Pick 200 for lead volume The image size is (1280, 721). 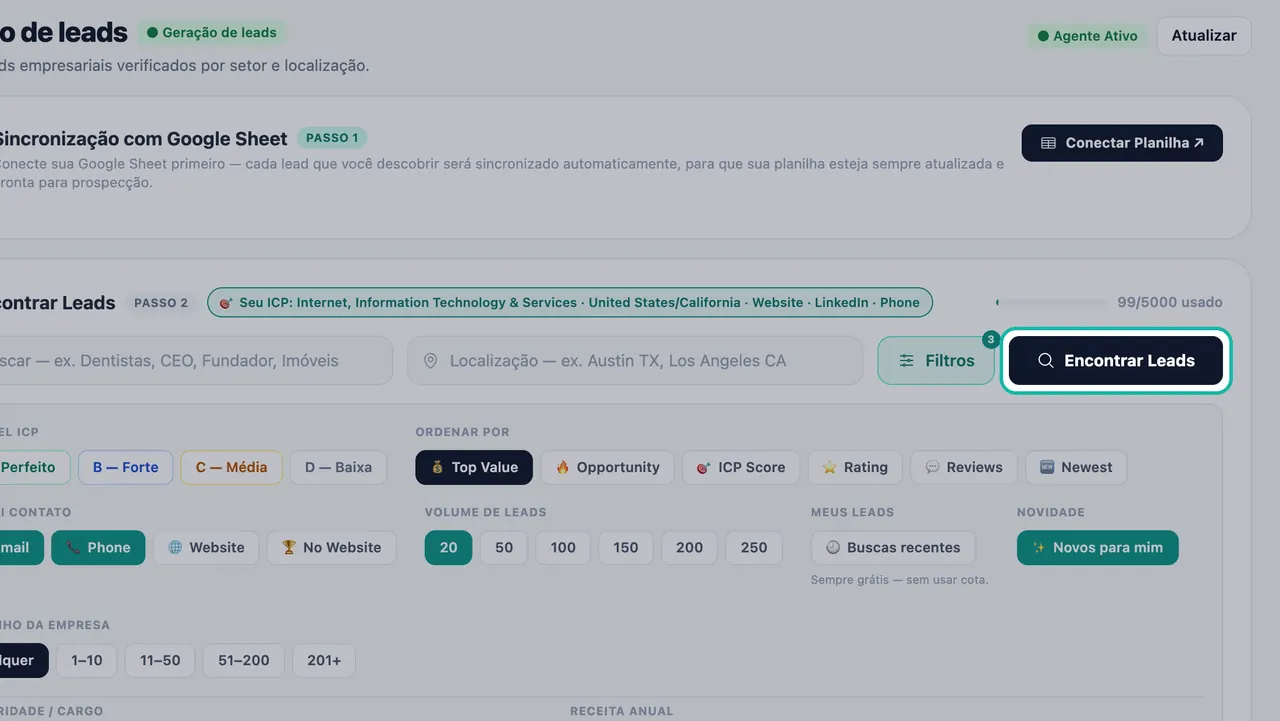(689, 547)
